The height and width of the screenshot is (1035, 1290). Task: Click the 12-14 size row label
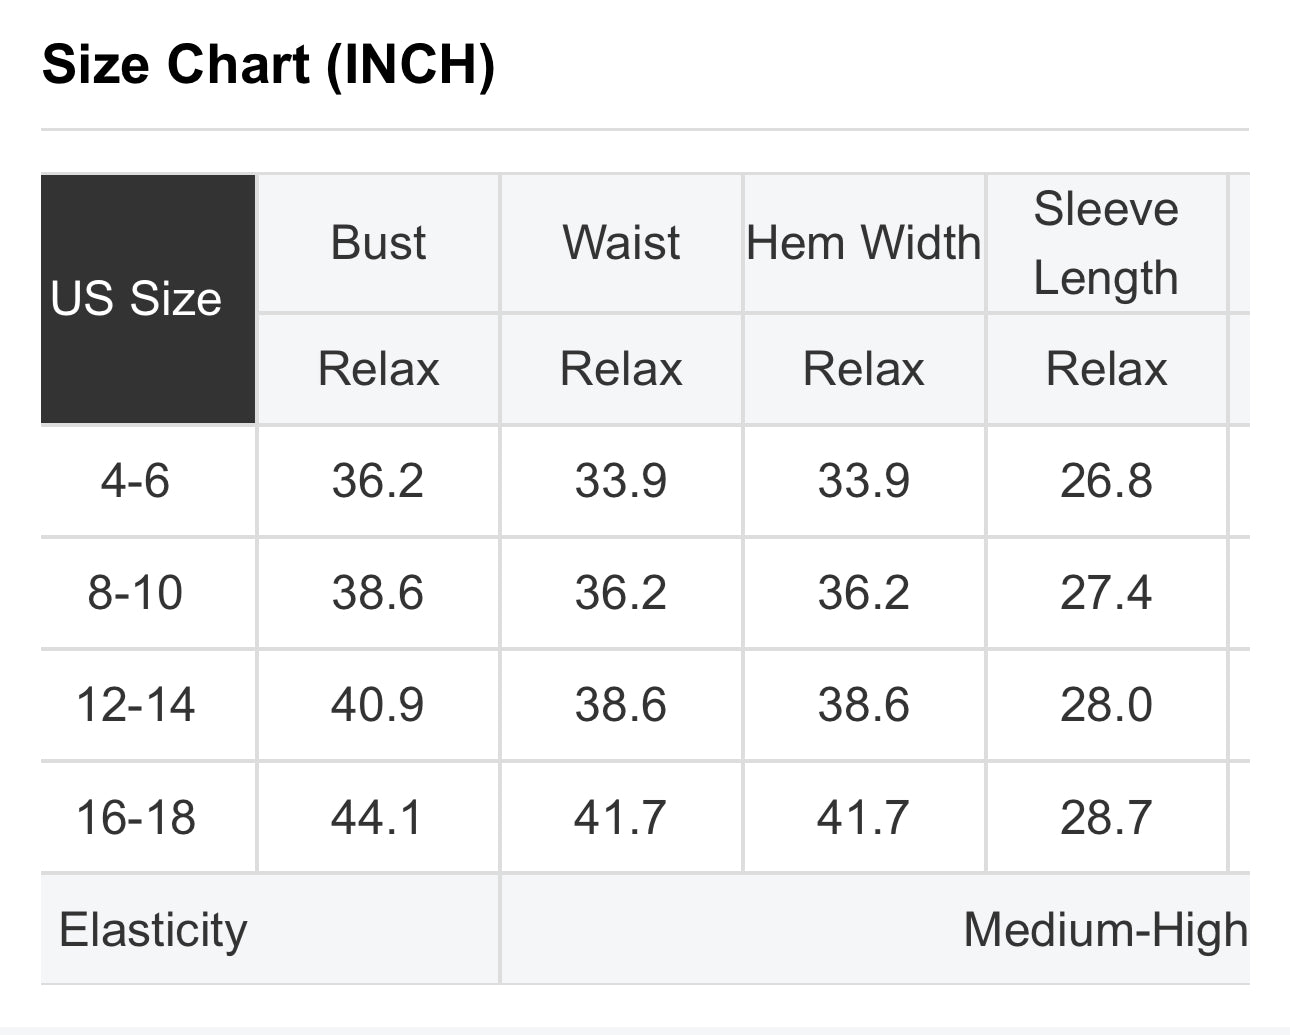pos(136,705)
